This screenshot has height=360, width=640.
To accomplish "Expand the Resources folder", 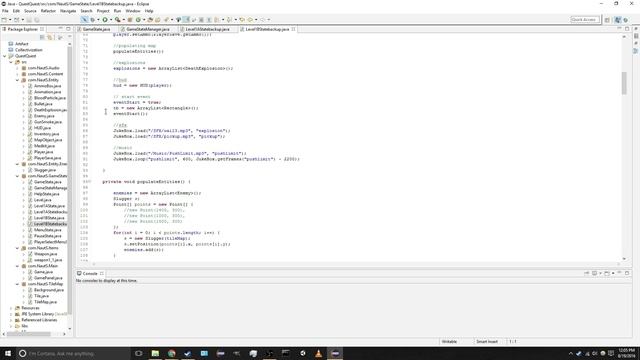I will 11,308.
